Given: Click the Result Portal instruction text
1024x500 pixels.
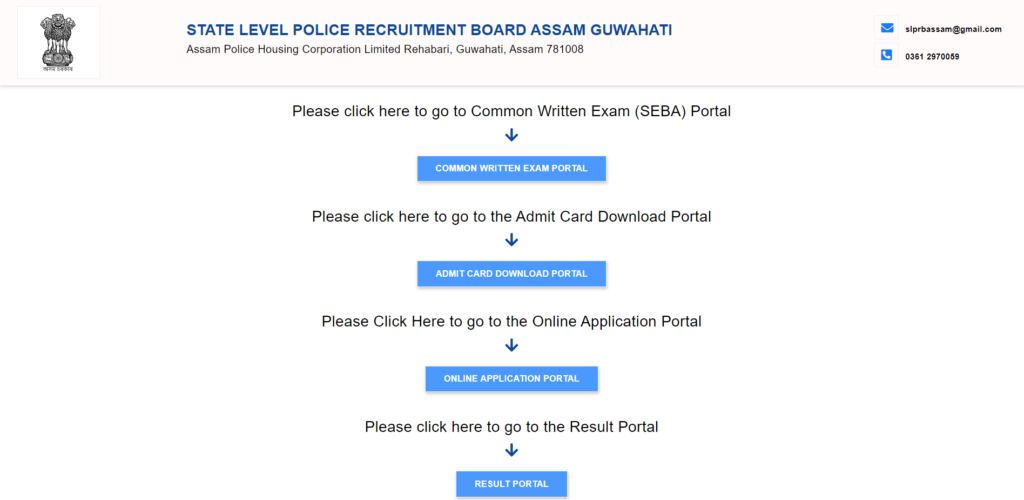Looking at the screenshot, I should (512, 427).
